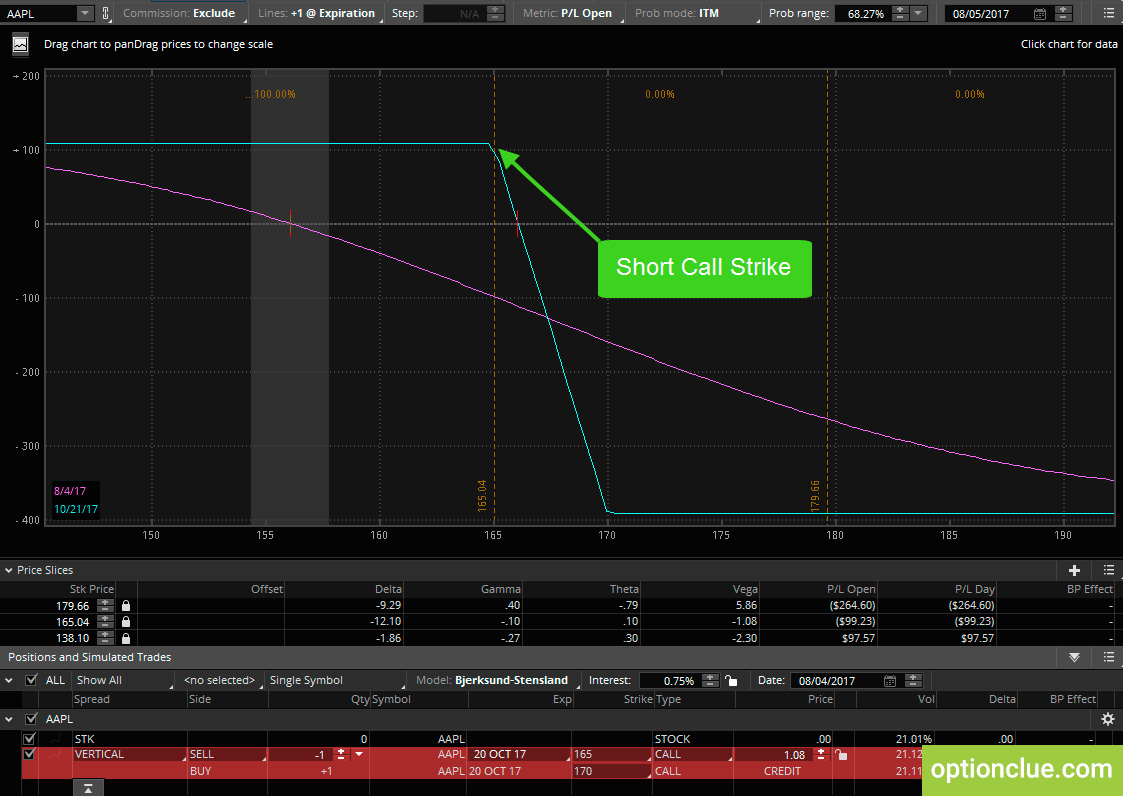Image resolution: width=1123 pixels, height=796 pixels.
Task: Click the lock icon beside the 179.66 price slice
Action: tap(126, 605)
